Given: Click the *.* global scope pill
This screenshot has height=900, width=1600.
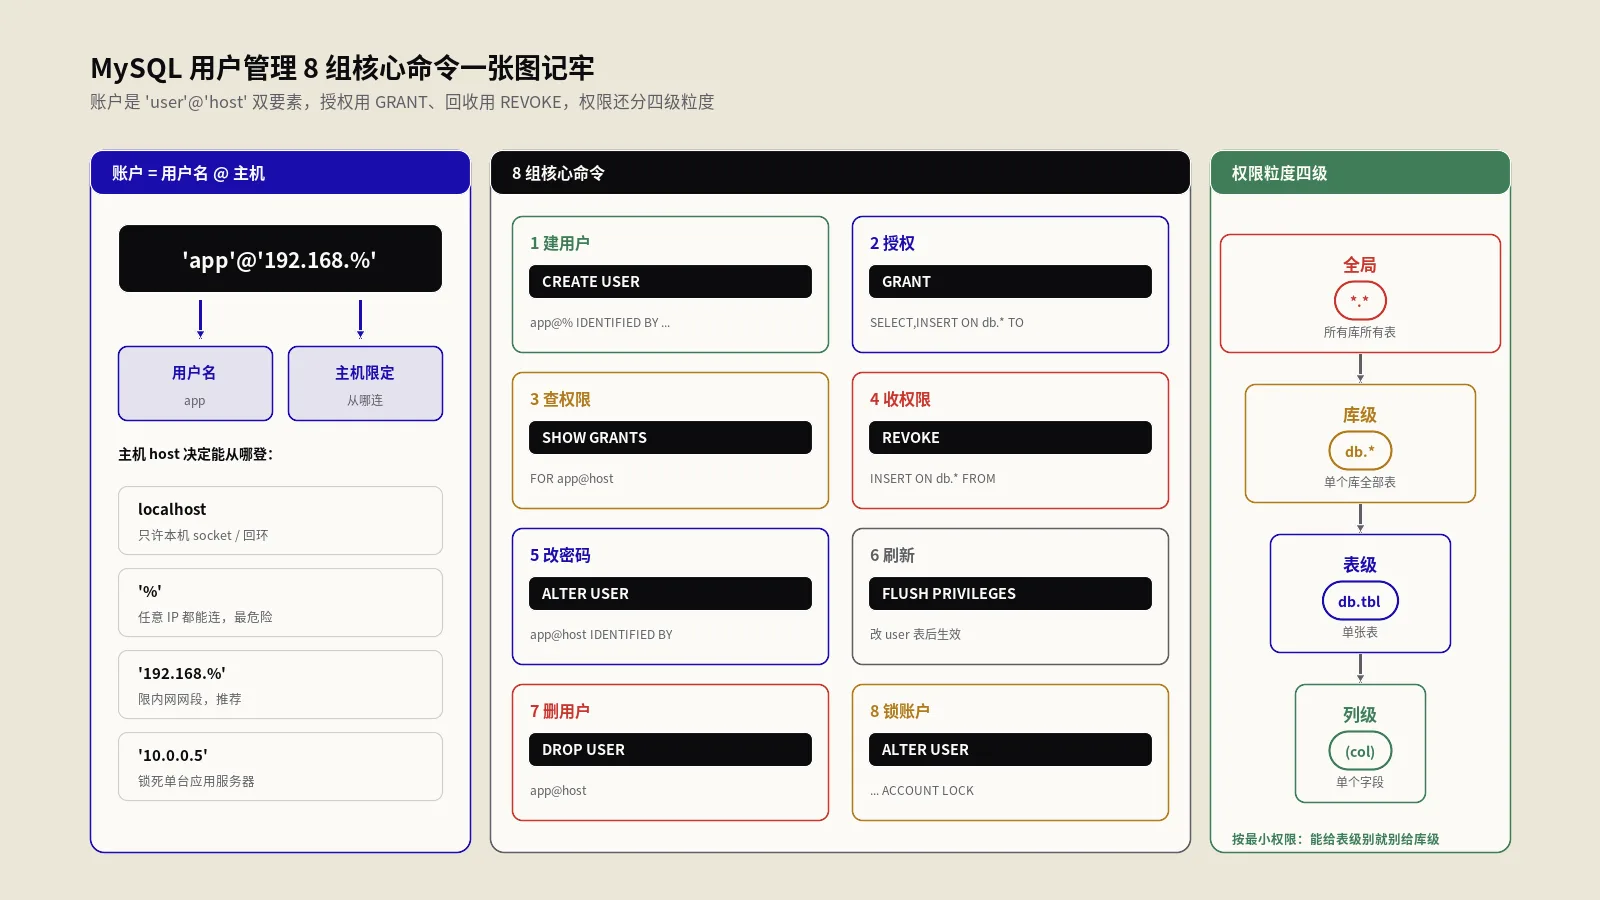Looking at the screenshot, I should [x=1360, y=300].
